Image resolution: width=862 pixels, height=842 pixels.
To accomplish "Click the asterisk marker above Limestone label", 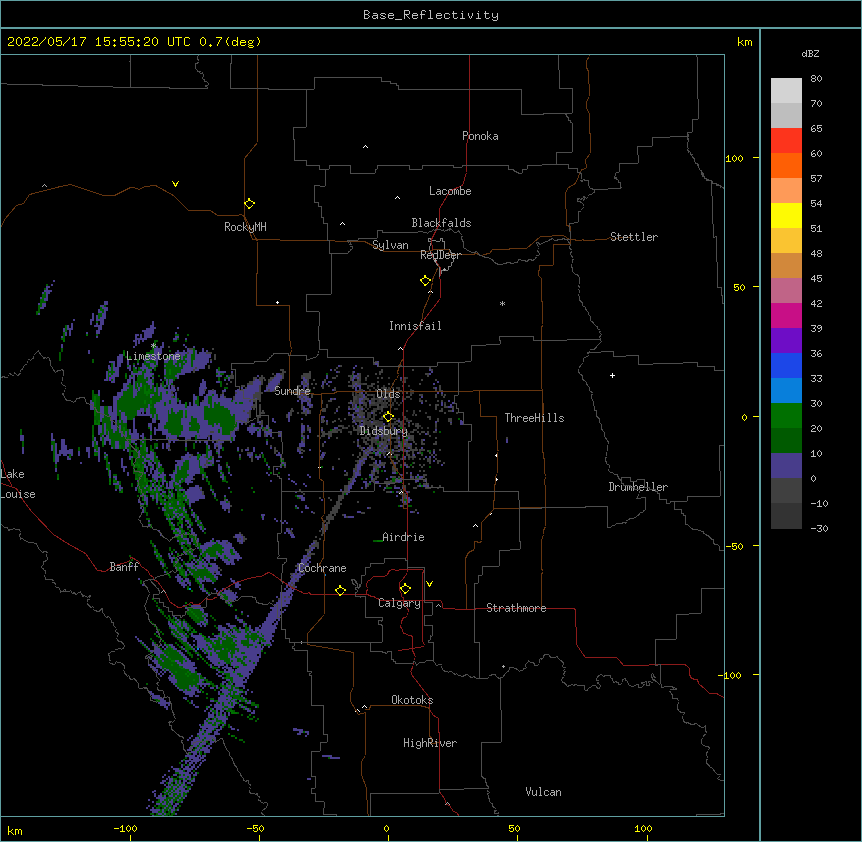I will pyautogui.click(x=153, y=346).
